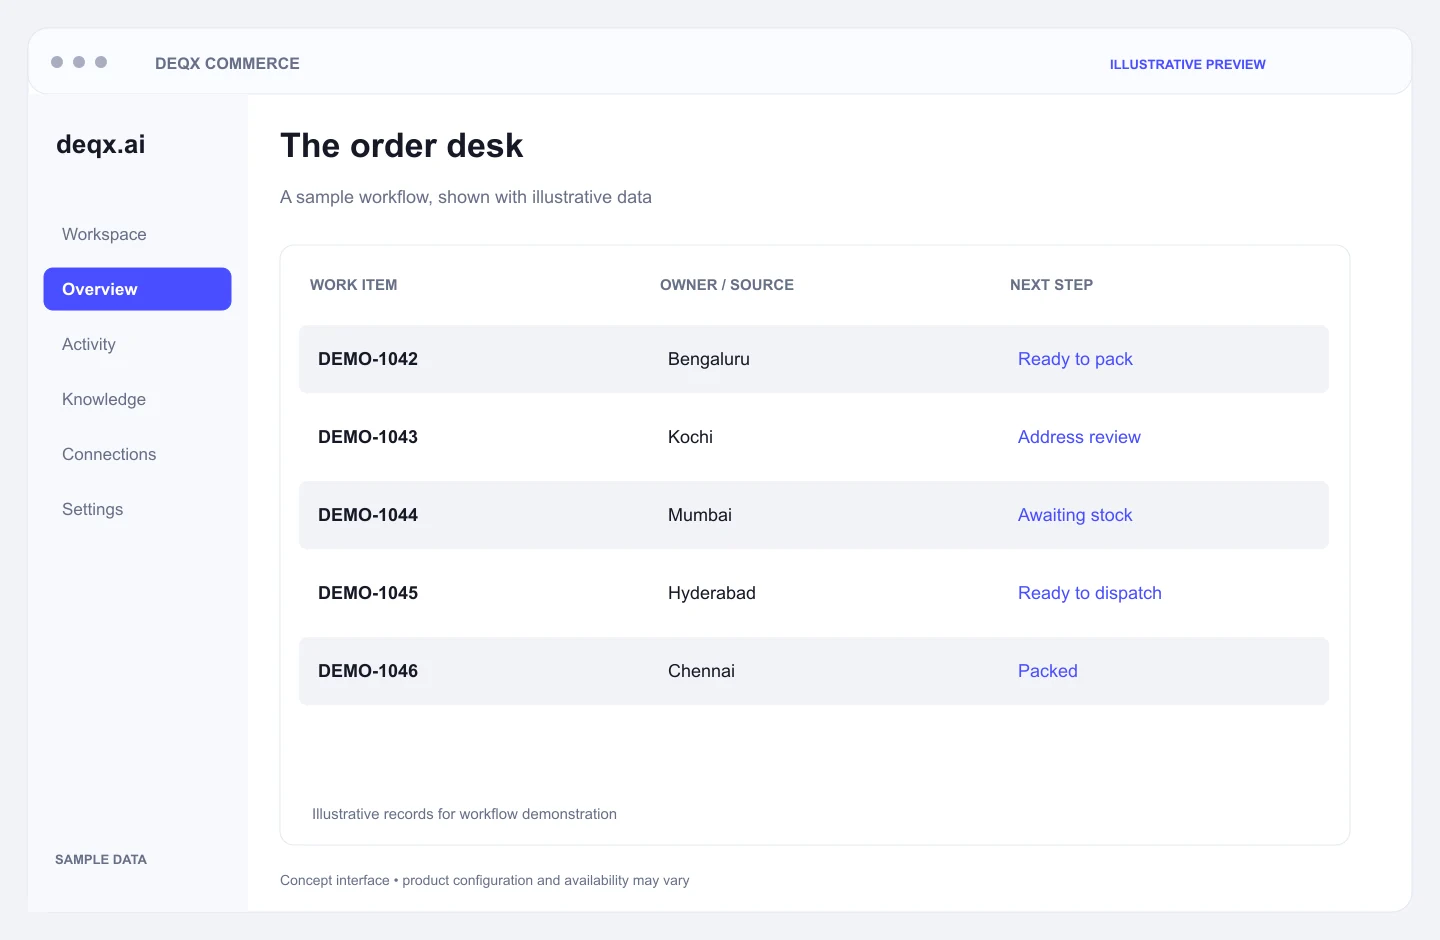
Task: Click the NEXT STEP column header
Action: point(1051,285)
